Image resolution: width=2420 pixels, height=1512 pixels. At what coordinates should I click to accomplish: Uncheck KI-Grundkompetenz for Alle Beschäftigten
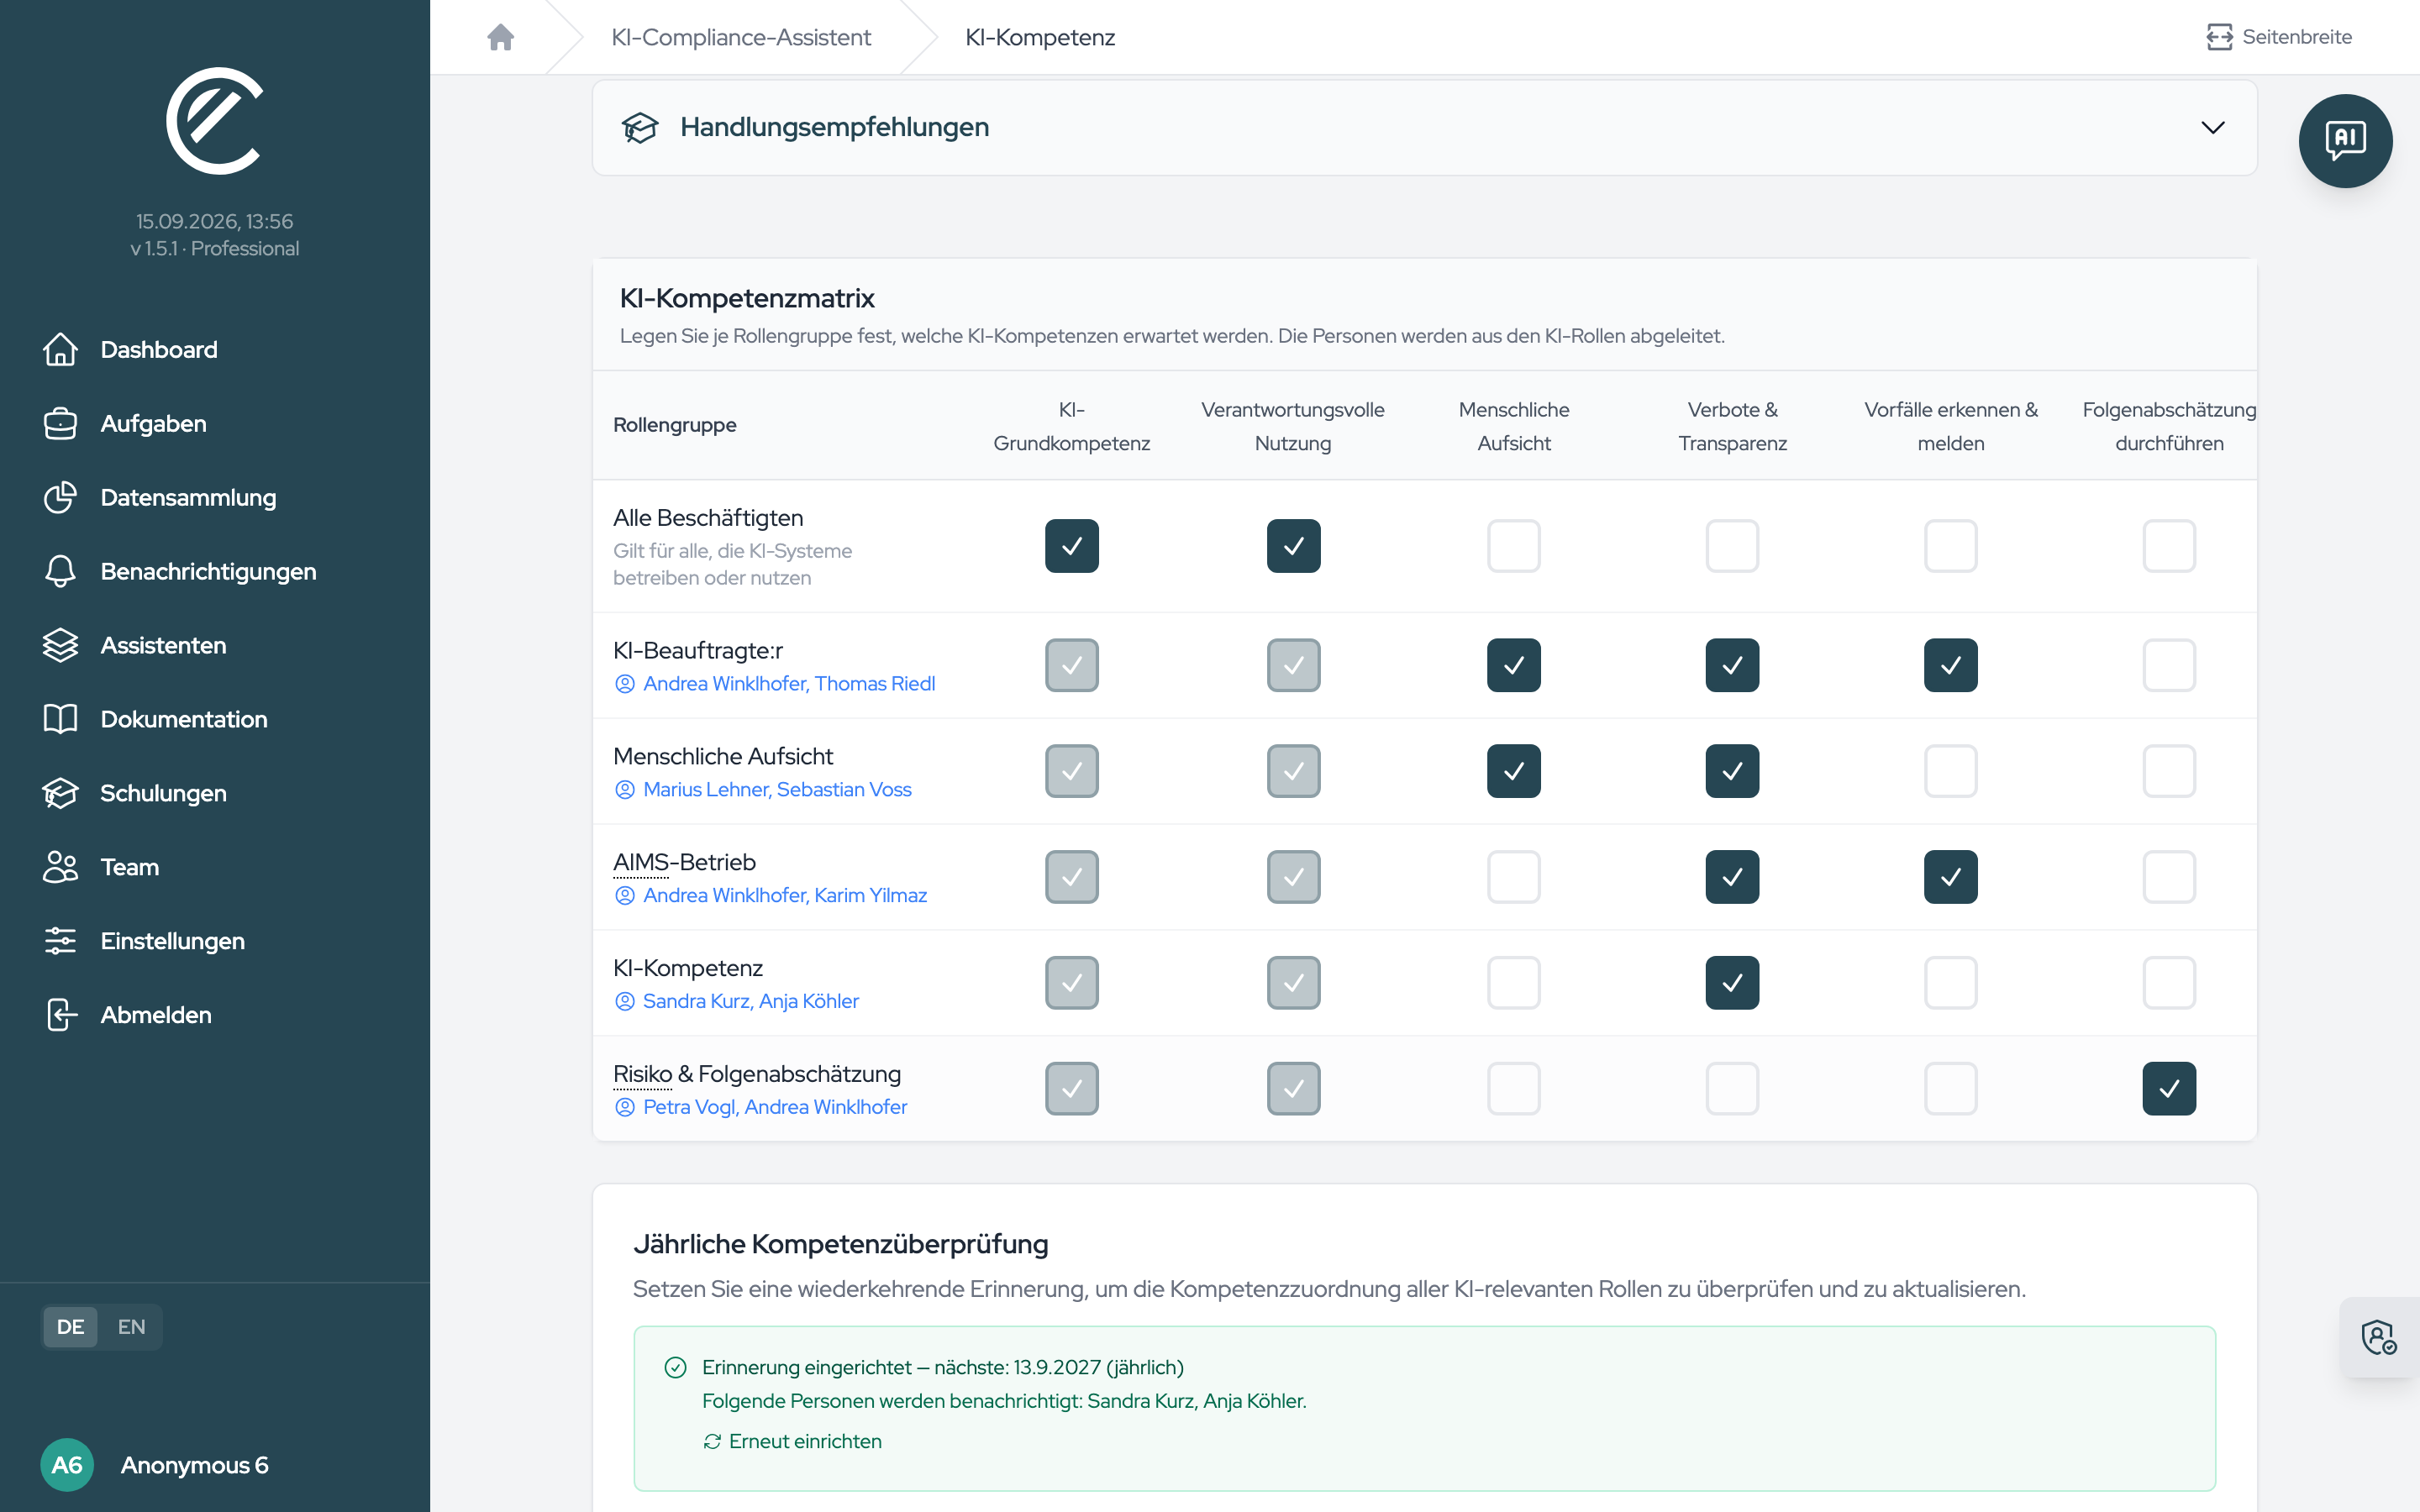point(1071,546)
